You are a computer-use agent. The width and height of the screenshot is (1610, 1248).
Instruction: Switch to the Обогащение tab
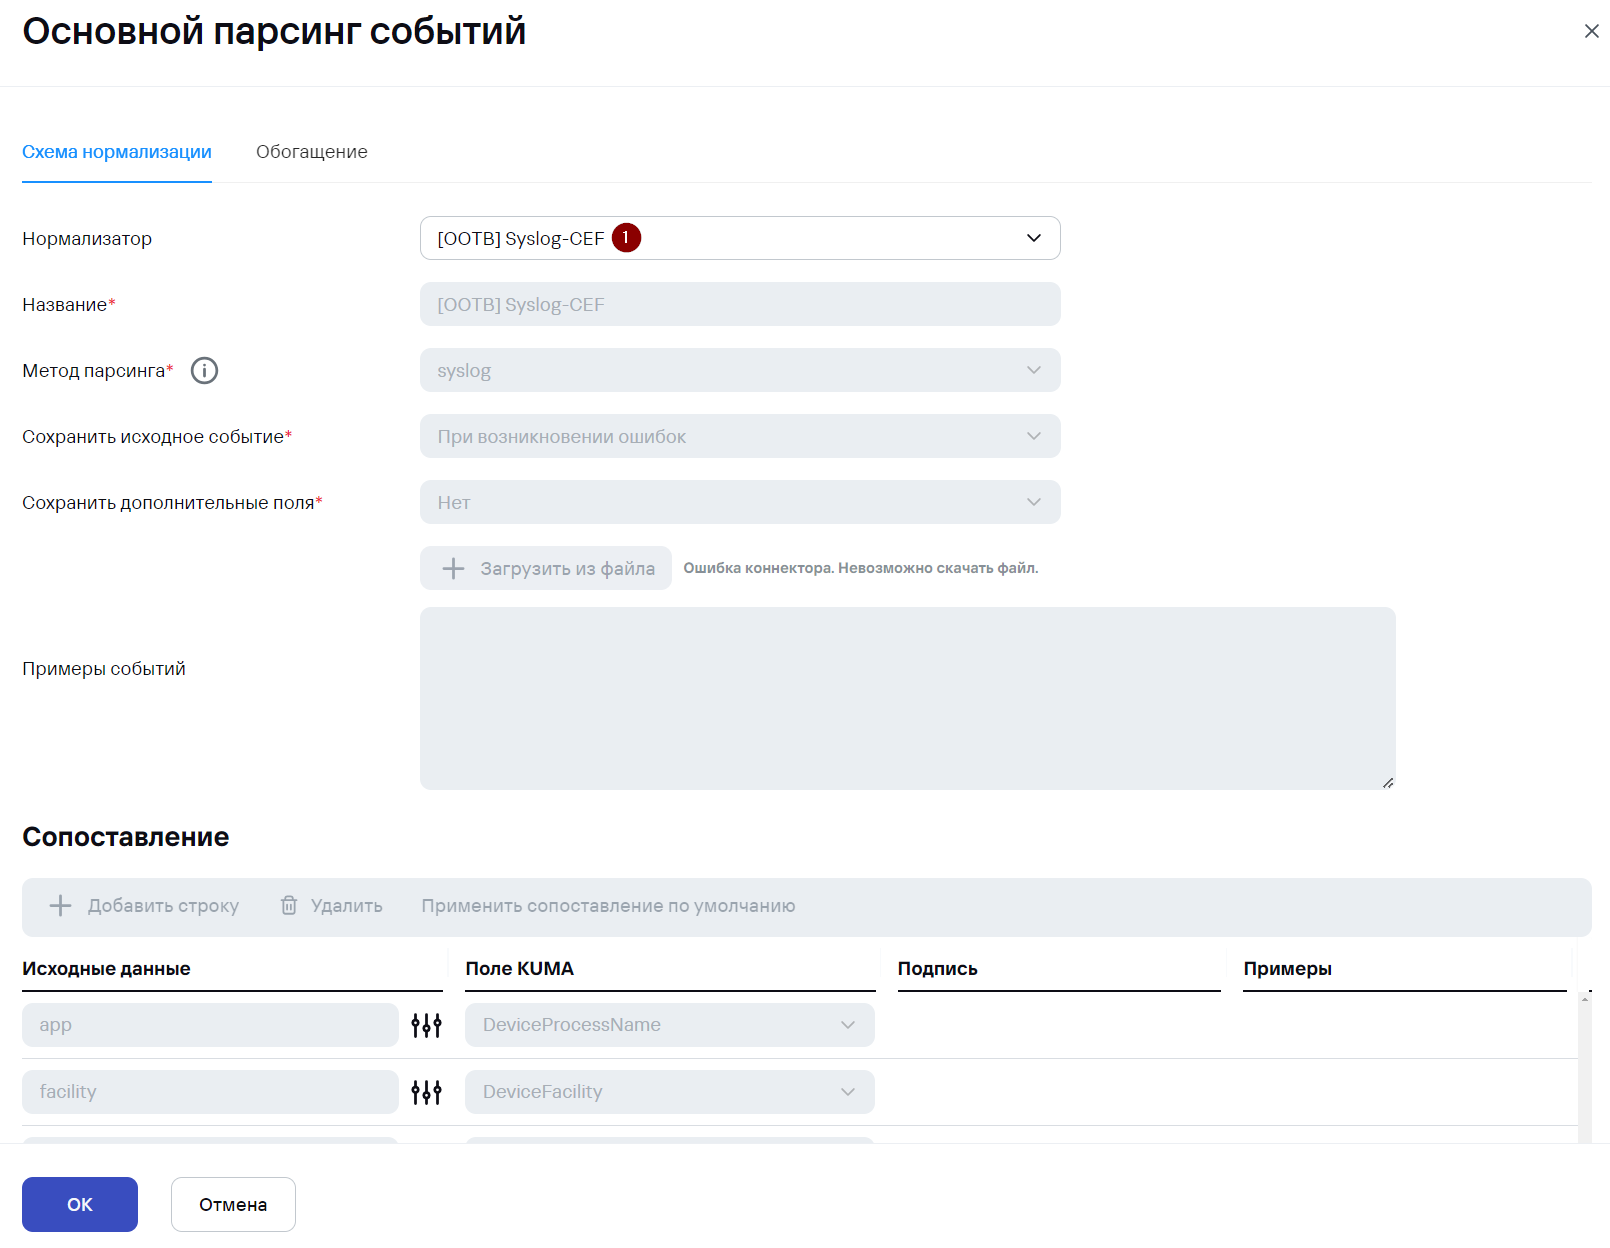click(312, 152)
